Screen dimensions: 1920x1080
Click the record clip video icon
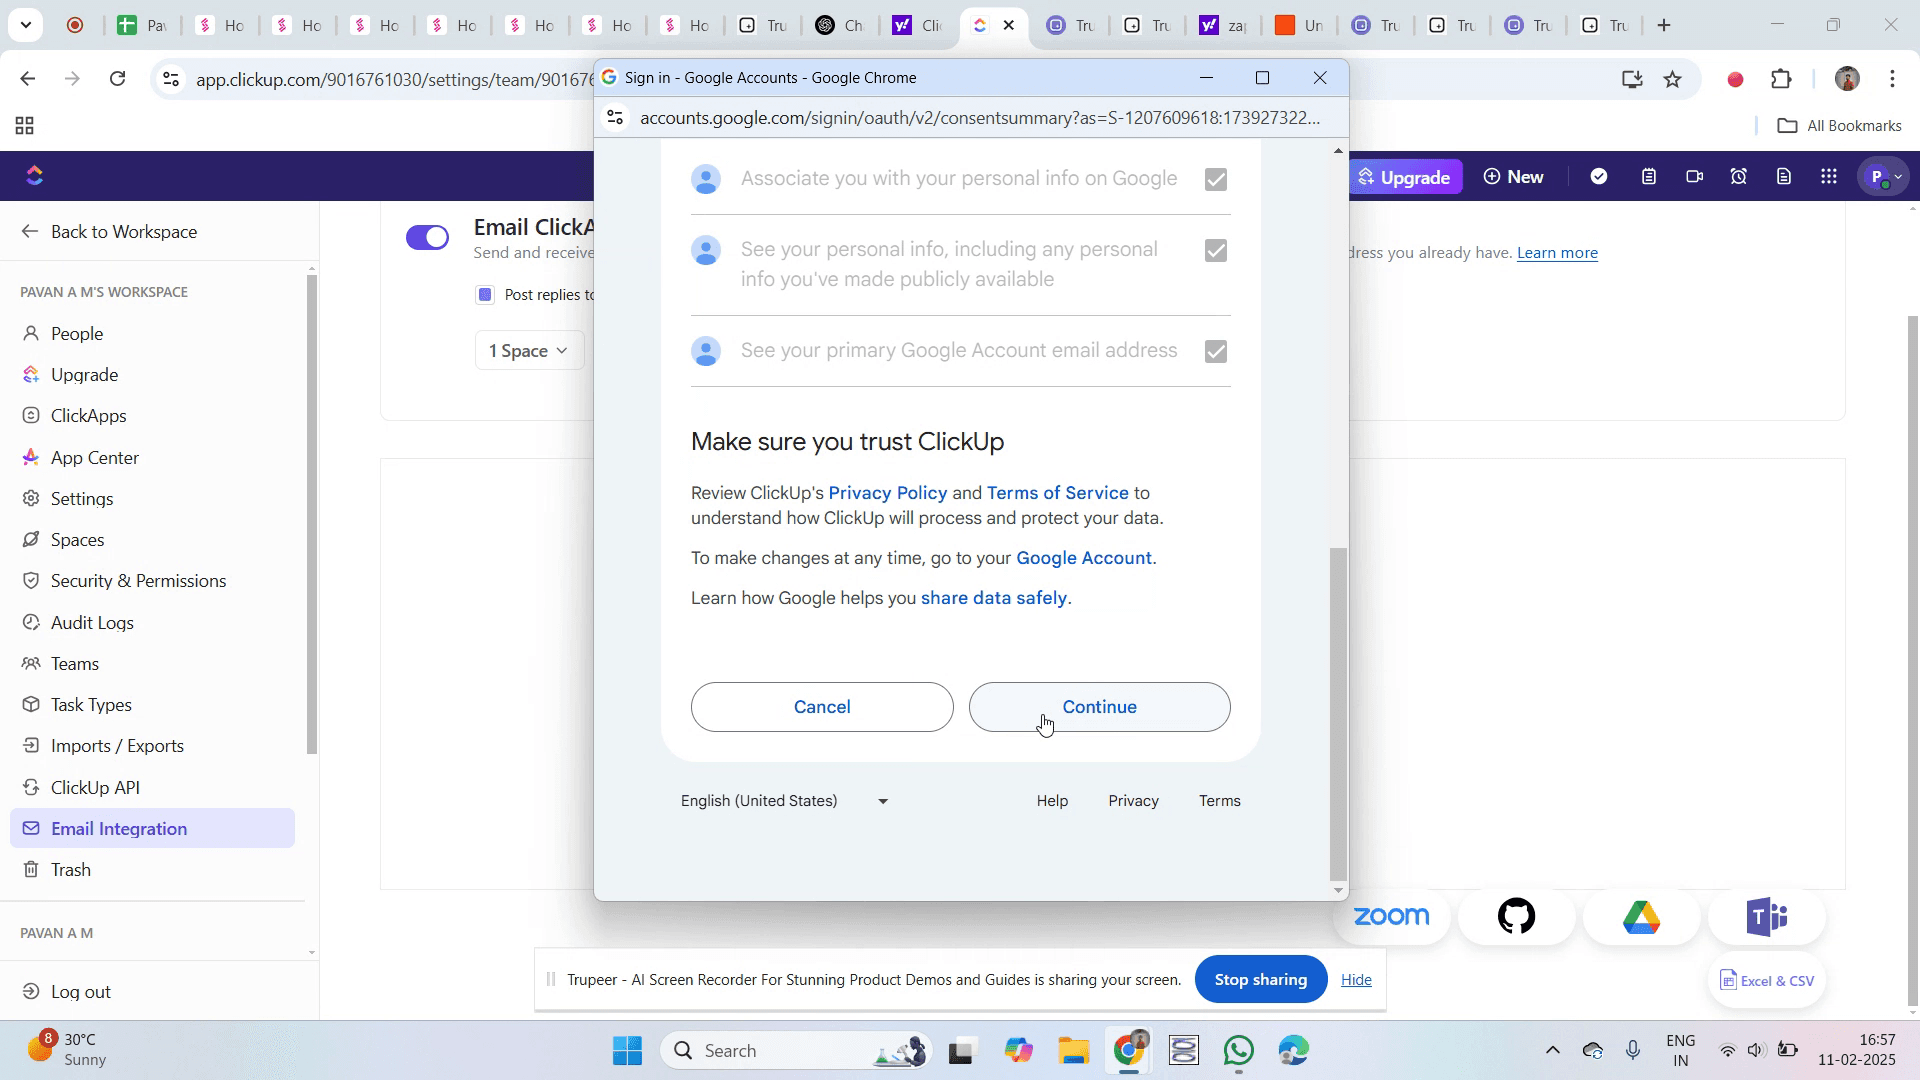coord(1694,177)
